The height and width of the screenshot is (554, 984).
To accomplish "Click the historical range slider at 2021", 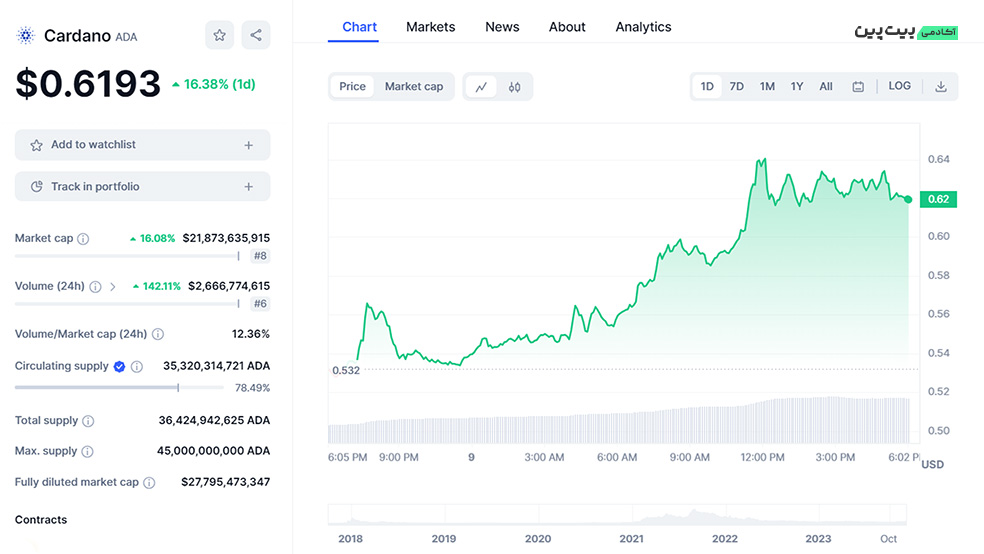I will [x=631, y=517].
